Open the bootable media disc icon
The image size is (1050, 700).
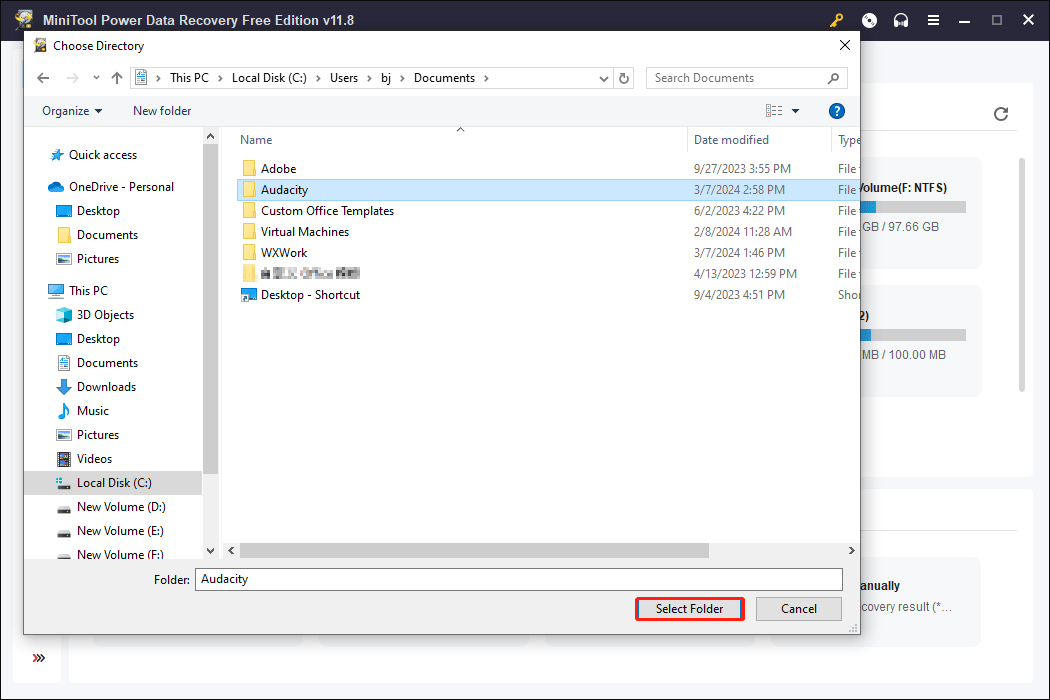pos(869,19)
